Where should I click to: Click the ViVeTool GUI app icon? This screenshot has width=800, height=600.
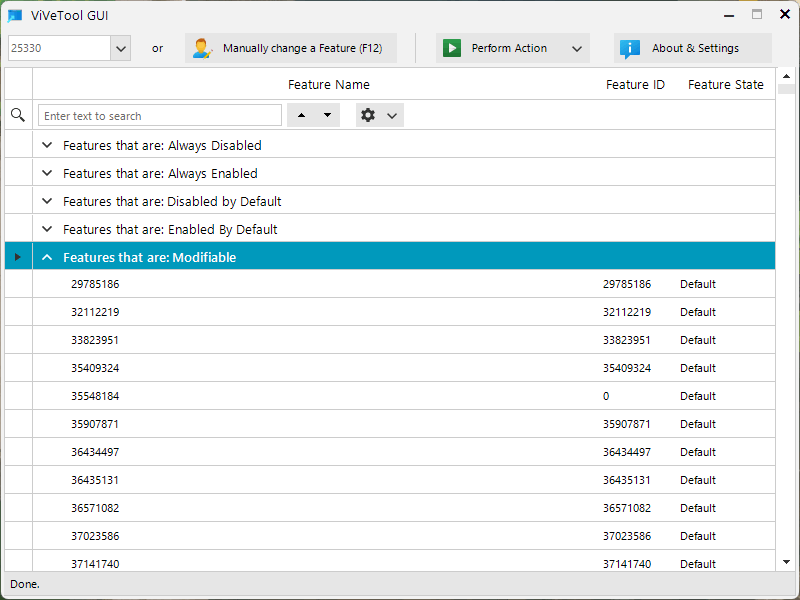[15, 15]
